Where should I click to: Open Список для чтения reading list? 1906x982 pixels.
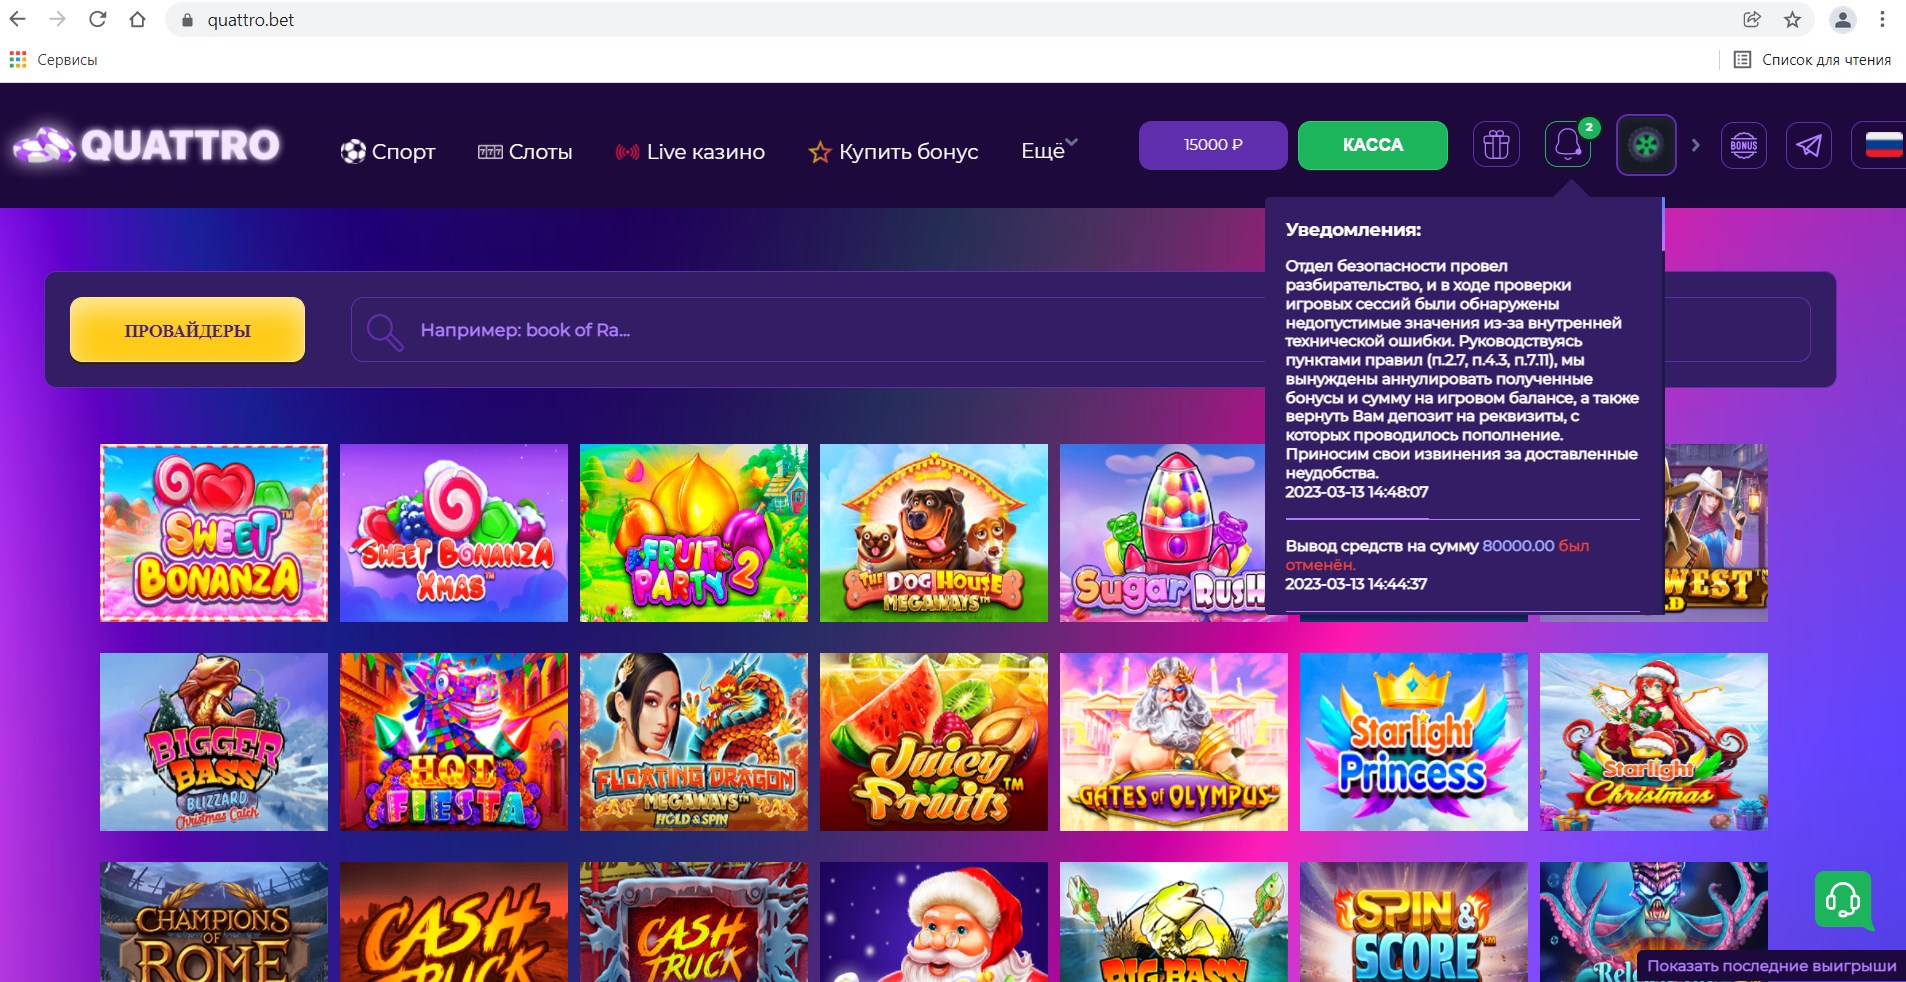pos(1812,60)
